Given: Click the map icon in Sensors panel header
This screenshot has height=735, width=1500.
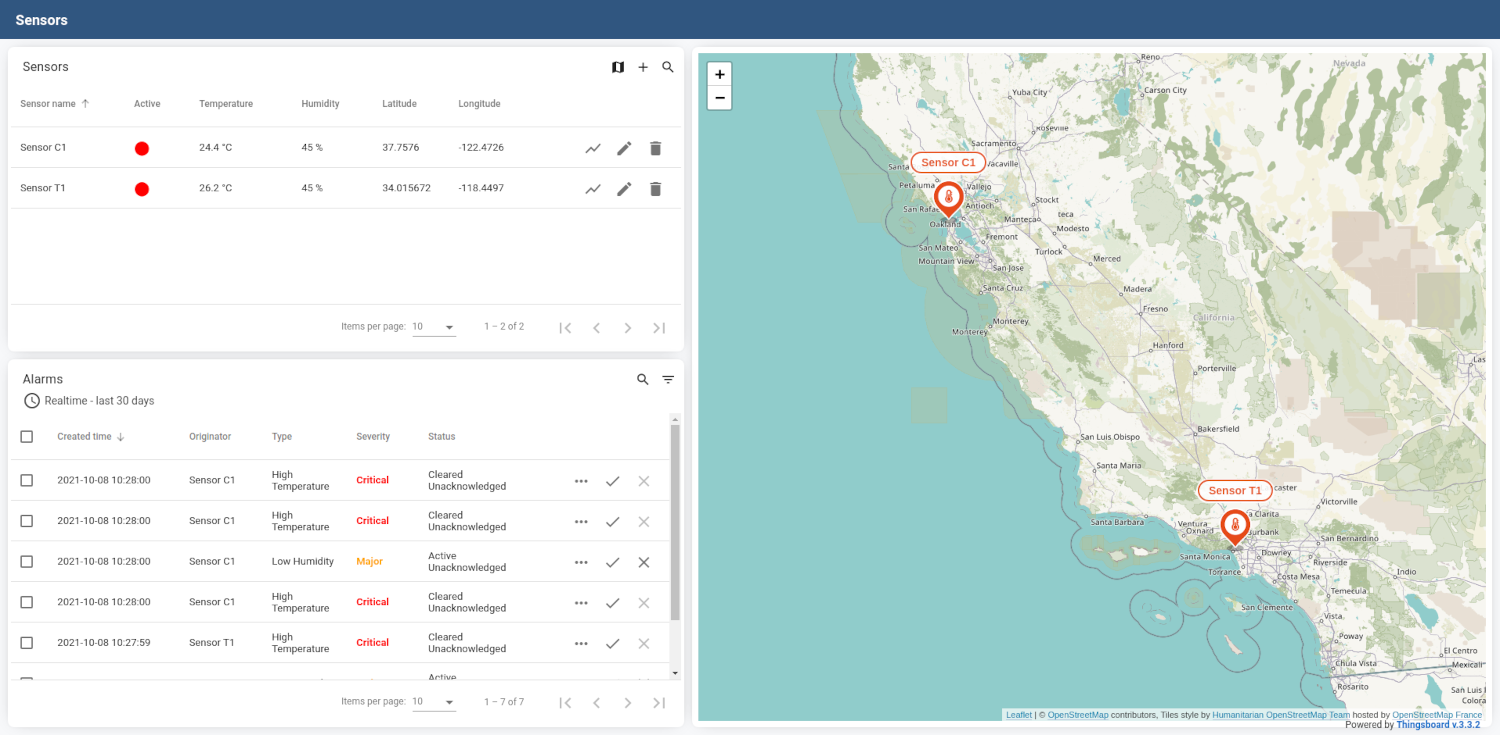Looking at the screenshot, I should (618, 67).
